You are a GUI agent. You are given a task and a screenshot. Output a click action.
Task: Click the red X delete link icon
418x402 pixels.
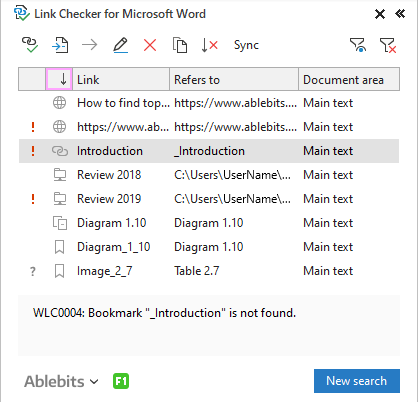pos(150,45)
